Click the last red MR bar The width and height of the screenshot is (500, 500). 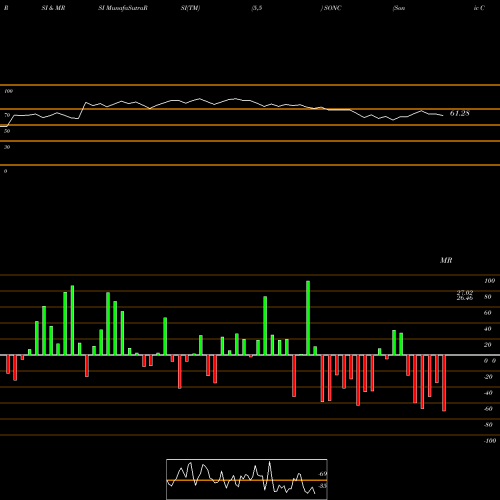pos(444,383)
